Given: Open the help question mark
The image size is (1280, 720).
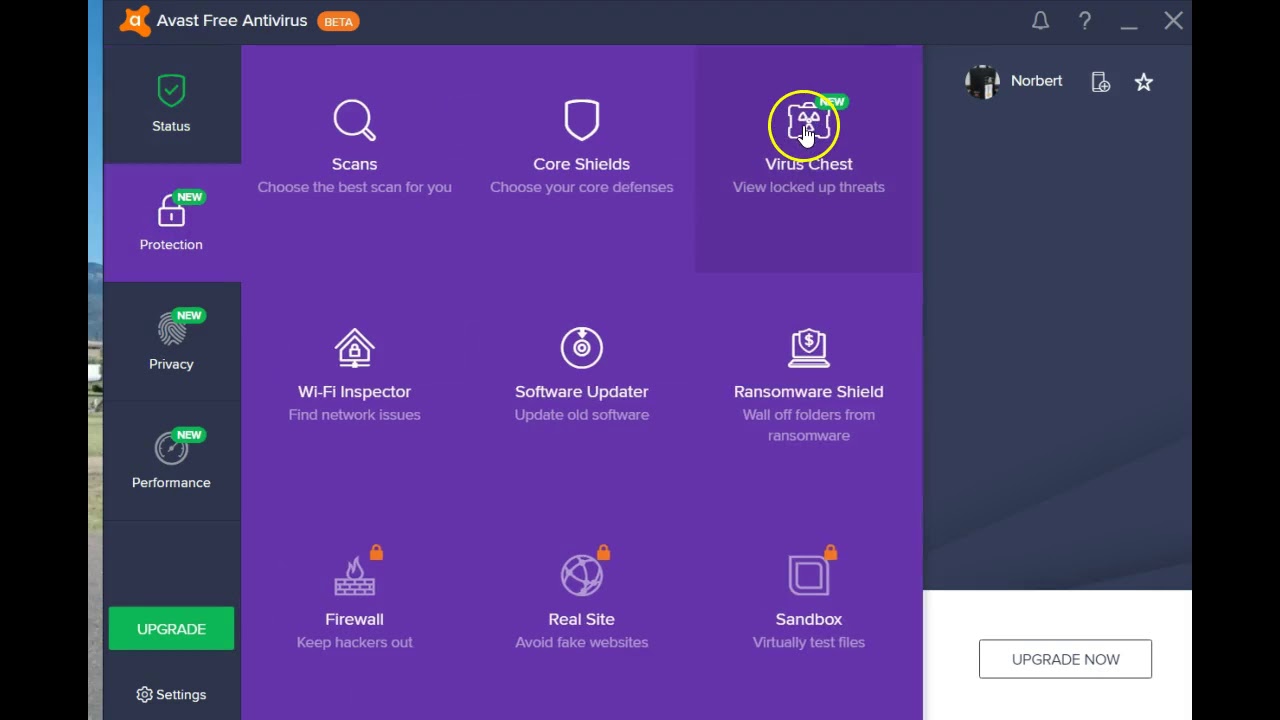Looking at the screenshot, I should point(1085,21).
